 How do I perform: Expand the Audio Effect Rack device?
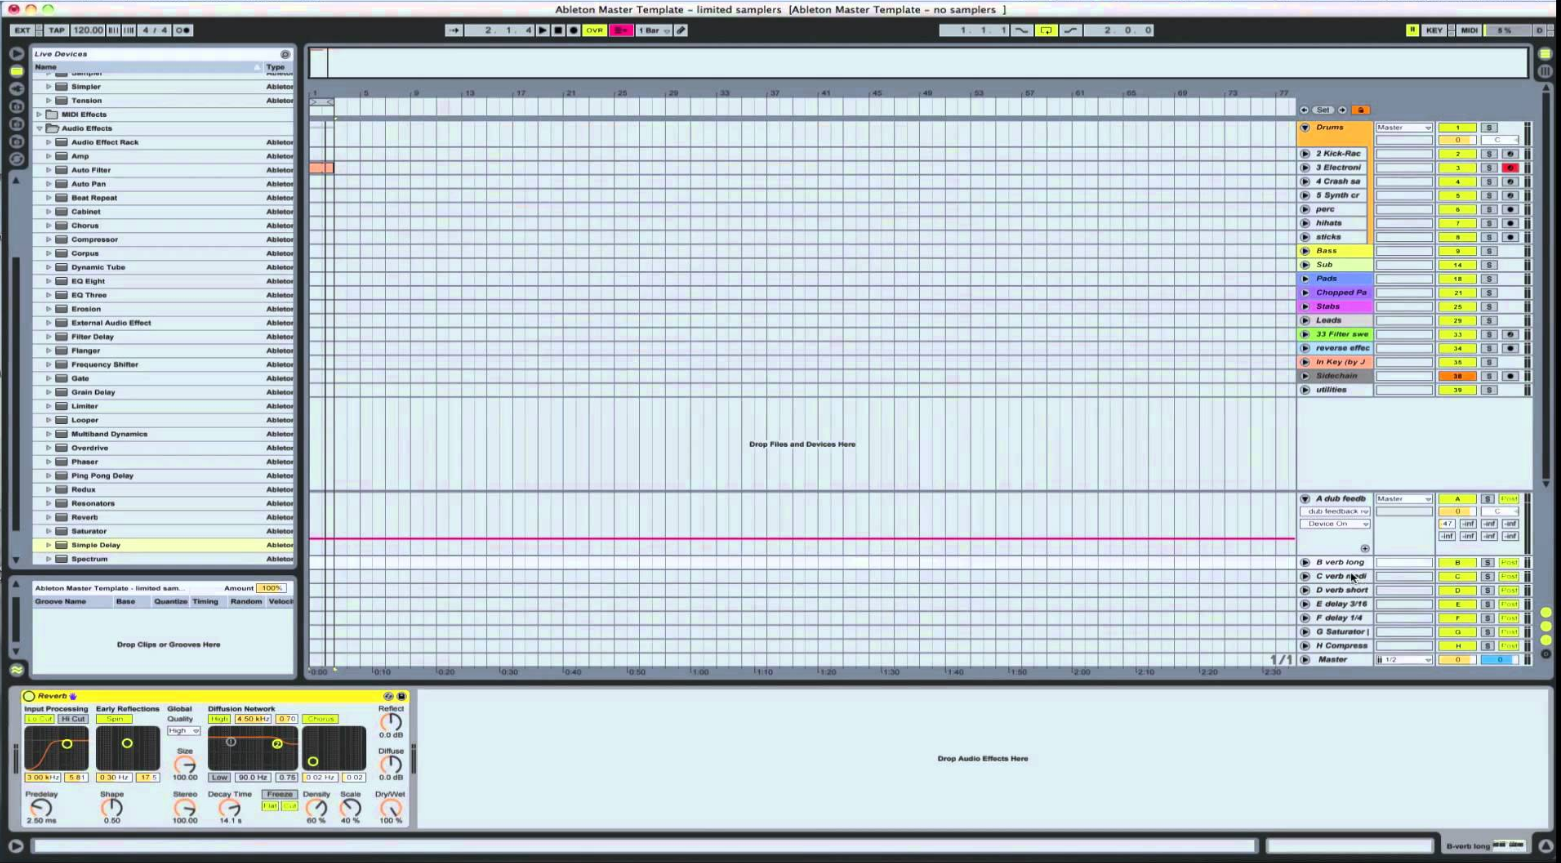(48, 142)
